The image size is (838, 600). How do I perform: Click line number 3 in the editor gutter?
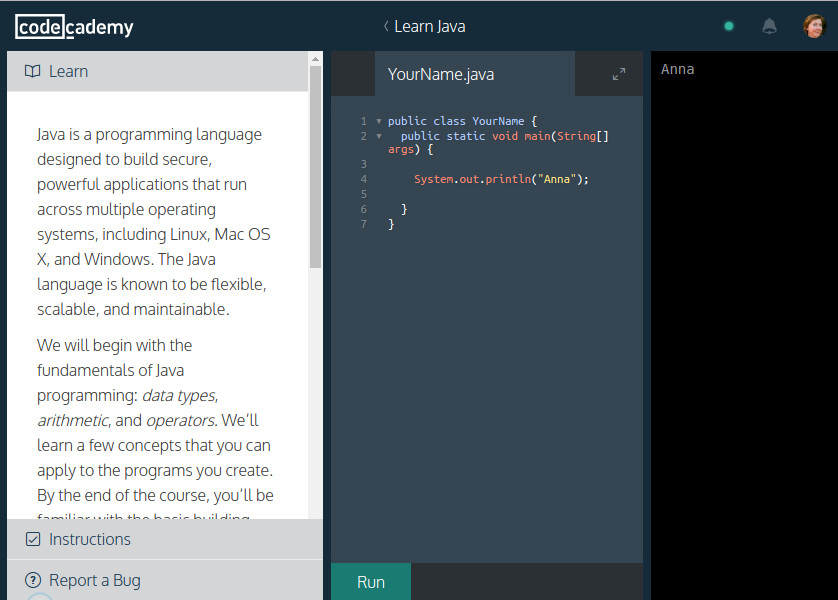tap(363, 164)
